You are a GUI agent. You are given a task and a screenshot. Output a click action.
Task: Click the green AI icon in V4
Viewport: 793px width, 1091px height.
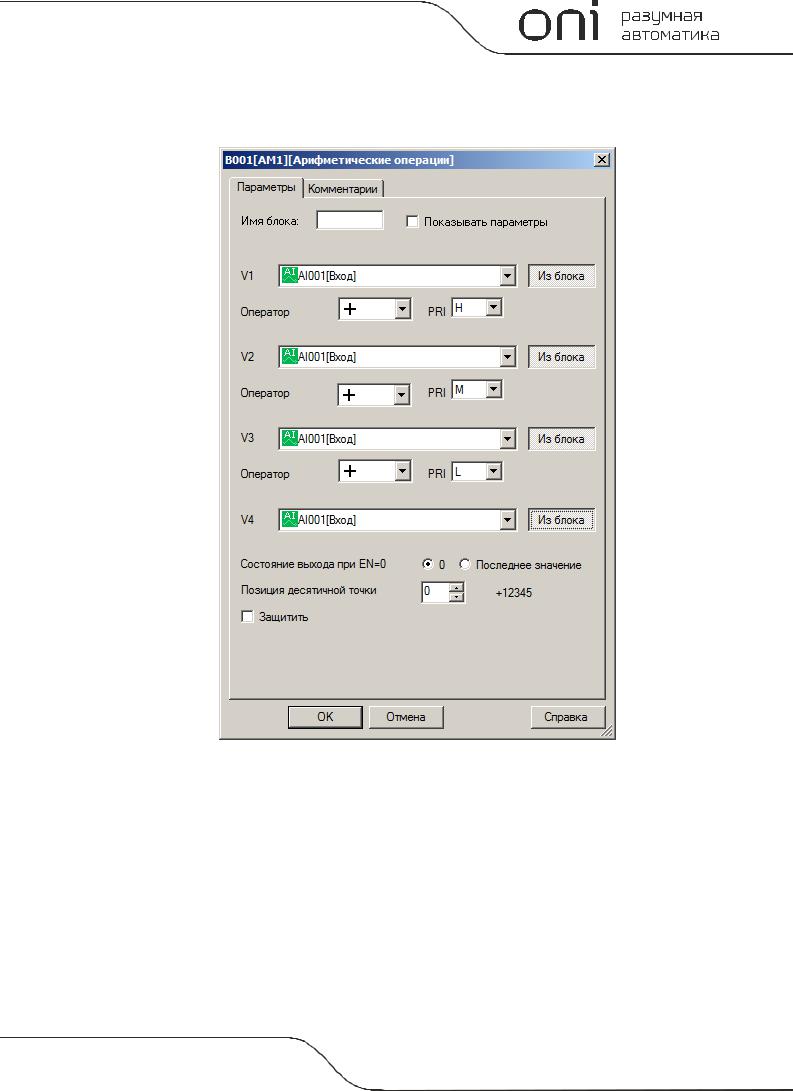[x=290, y=519]
